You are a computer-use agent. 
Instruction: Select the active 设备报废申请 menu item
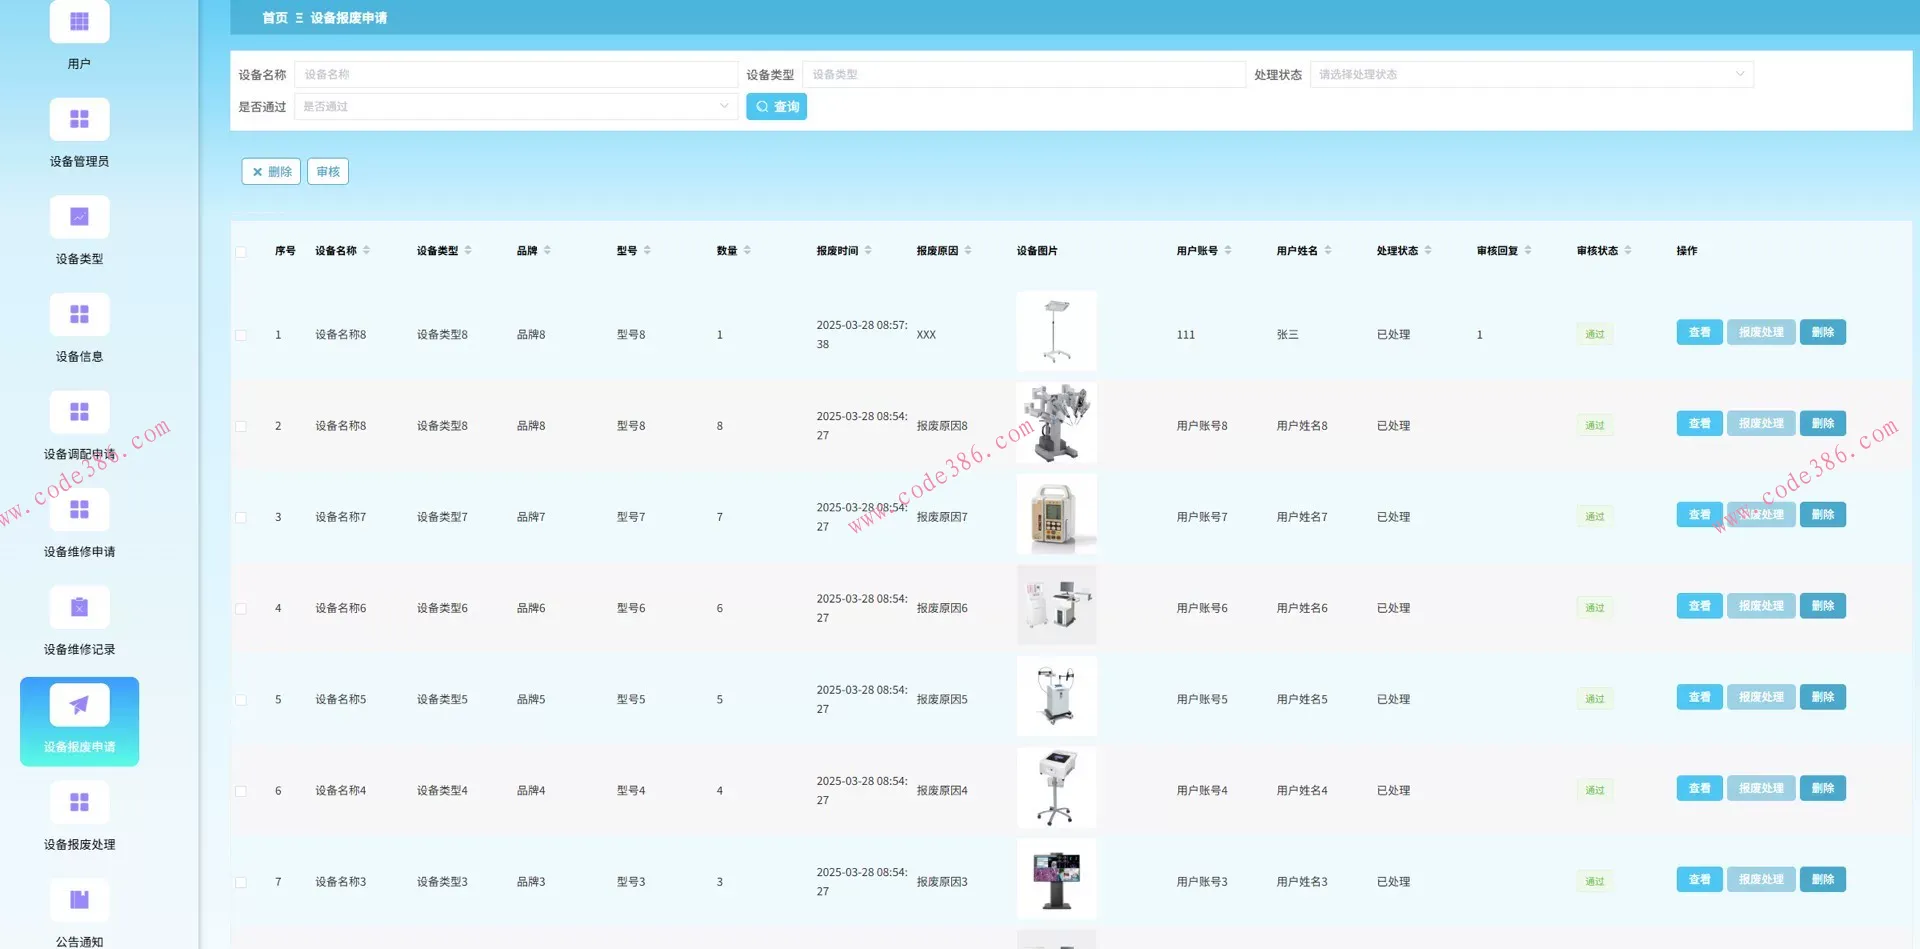coord(79,721)
